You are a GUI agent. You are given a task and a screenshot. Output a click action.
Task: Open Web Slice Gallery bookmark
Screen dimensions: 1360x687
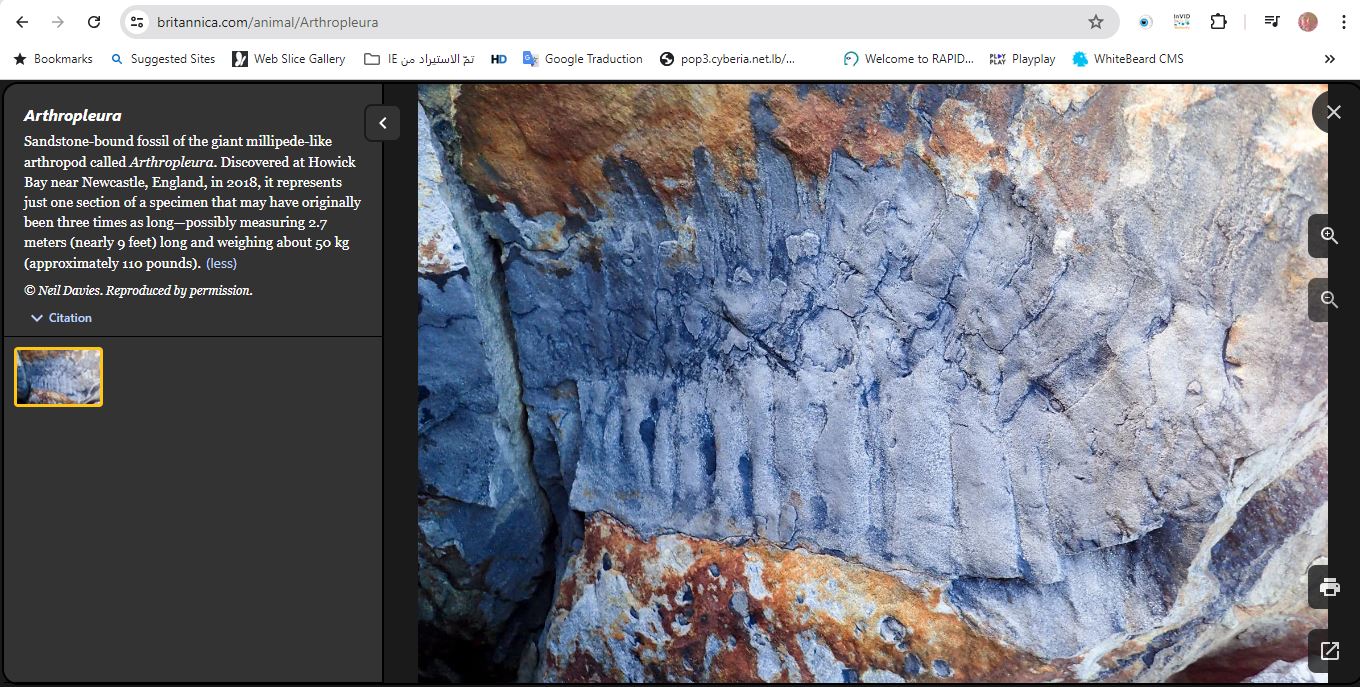point(288,59)
